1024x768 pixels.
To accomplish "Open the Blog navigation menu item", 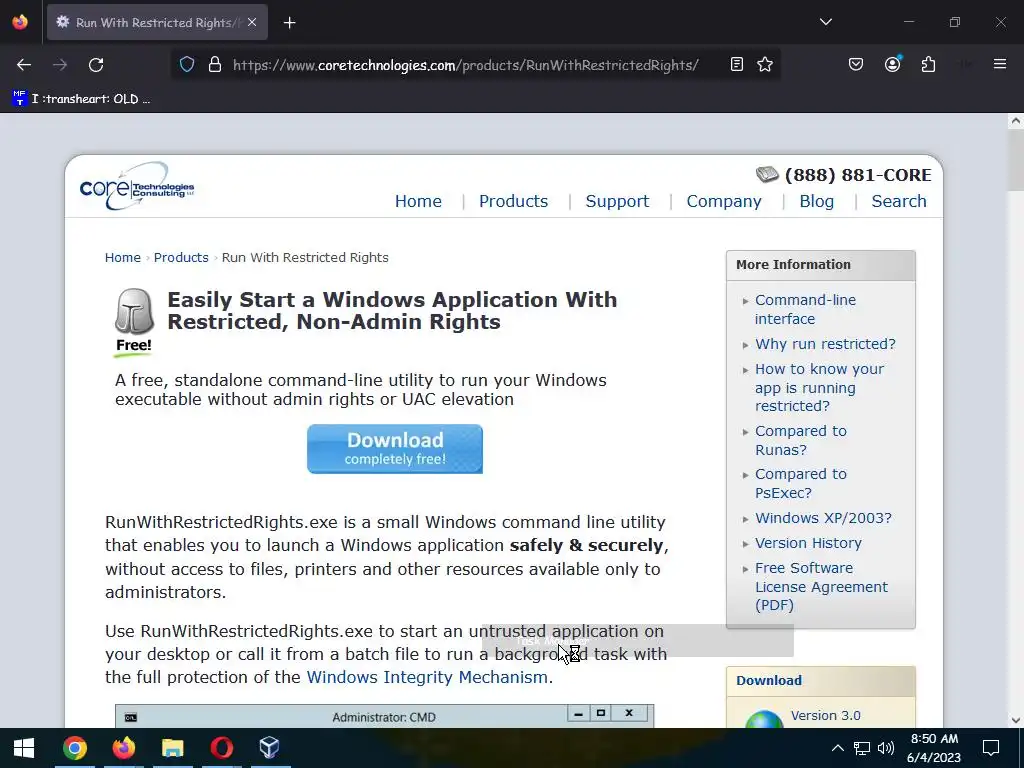I will tap(816, 201).
